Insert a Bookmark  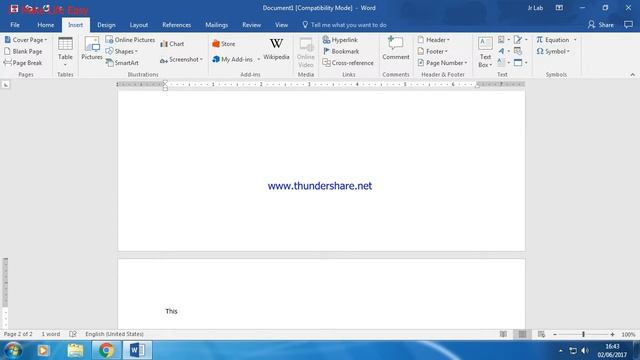tap(341, 51)
